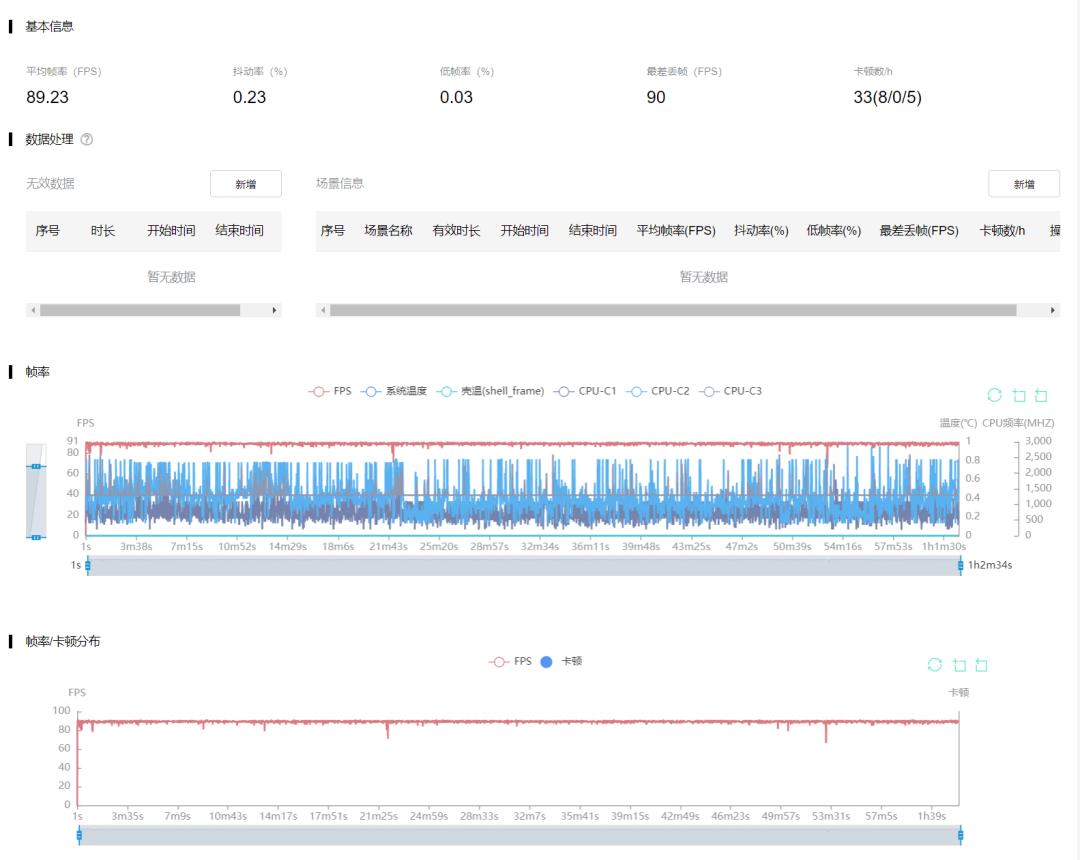This screenshot has height=860, width=1080.
Task: Activate area zoom on the 帧率/卡顿分布 chart
Action: 959,665
